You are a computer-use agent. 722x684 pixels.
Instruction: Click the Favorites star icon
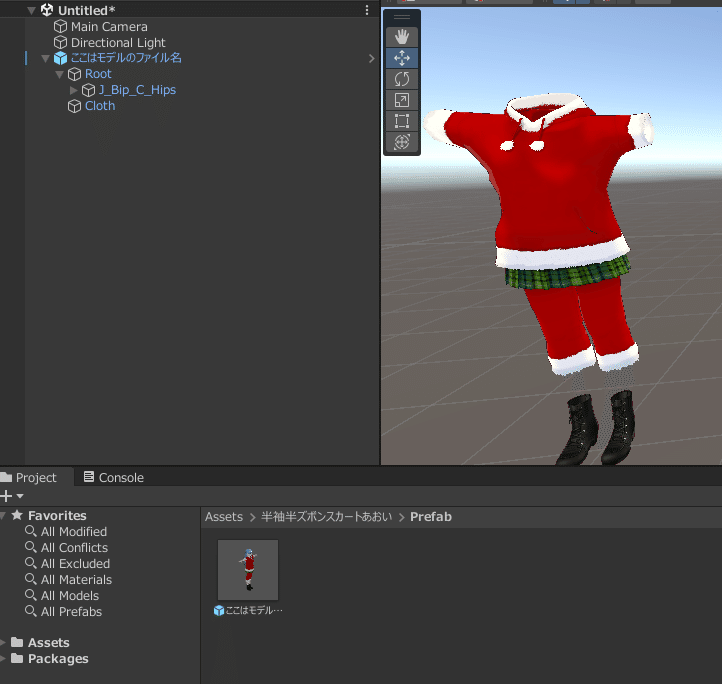pos(17,515)
